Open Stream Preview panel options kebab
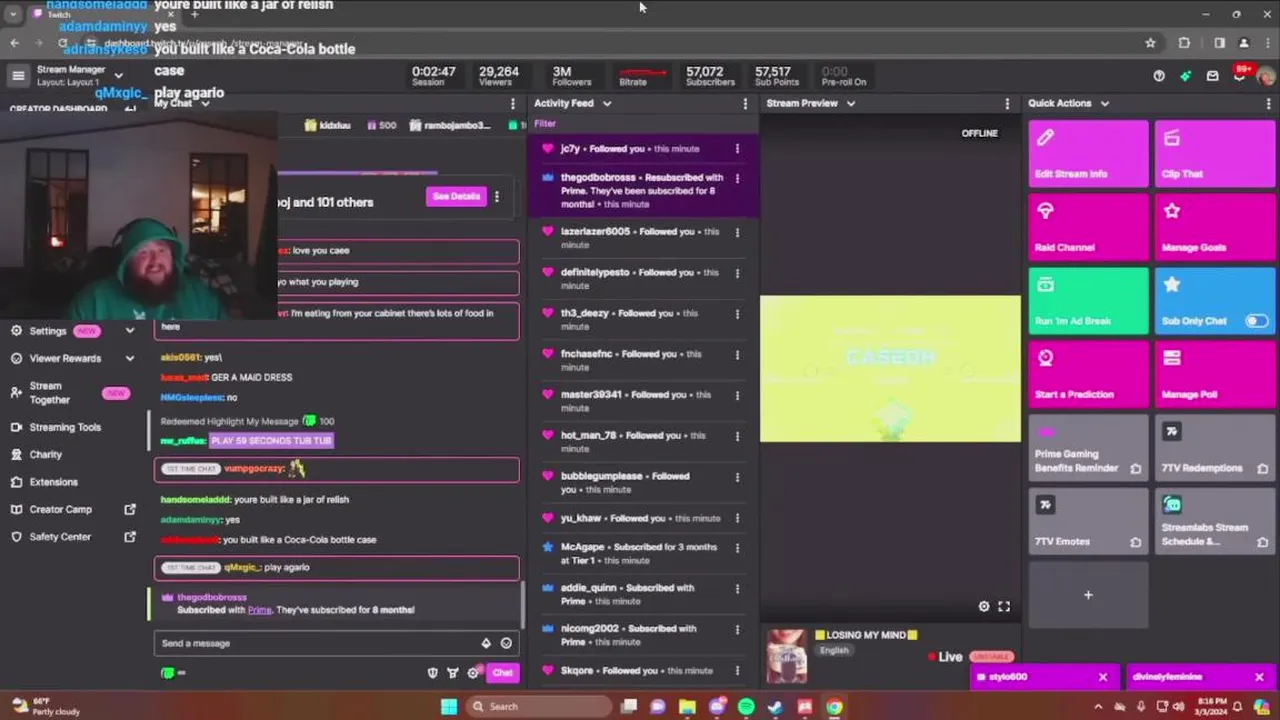The width and height of the screenshot is (1280, 720). 1007,104
